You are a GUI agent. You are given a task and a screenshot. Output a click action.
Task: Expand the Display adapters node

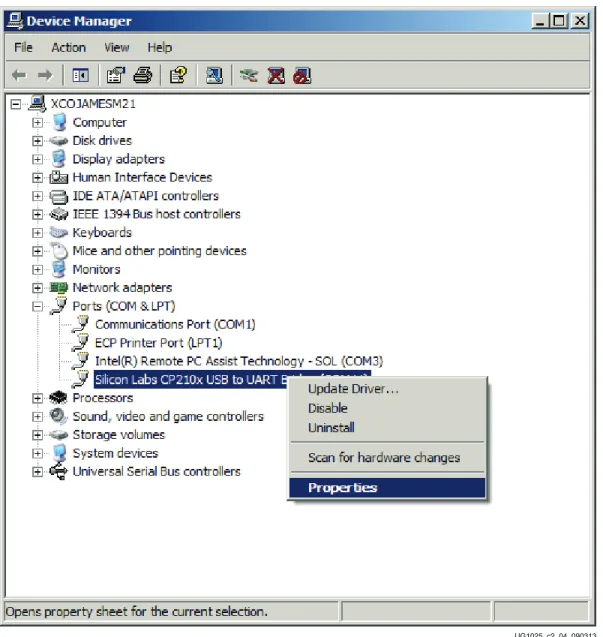tap(37, 159)
